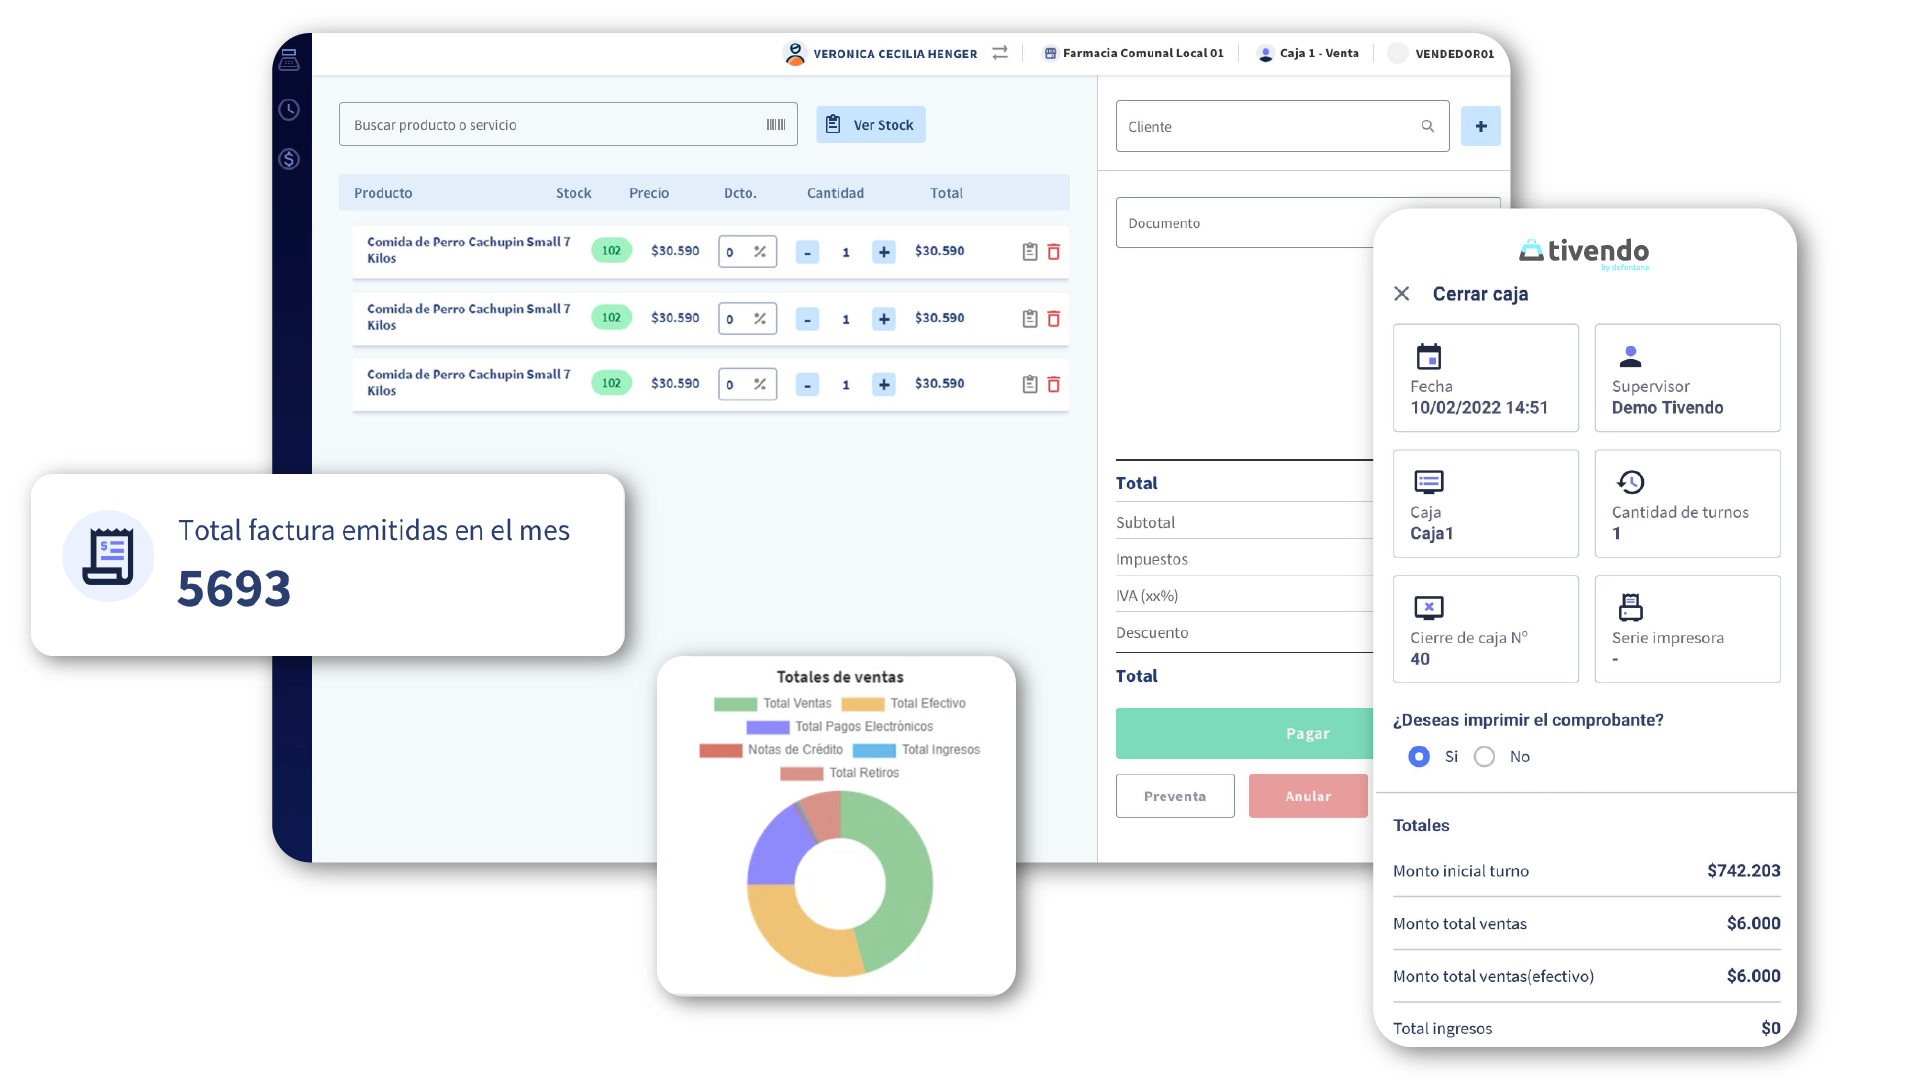Decrease quantity on third product row
This screenshot has height=1080, width=1920.
coord(808,384)
